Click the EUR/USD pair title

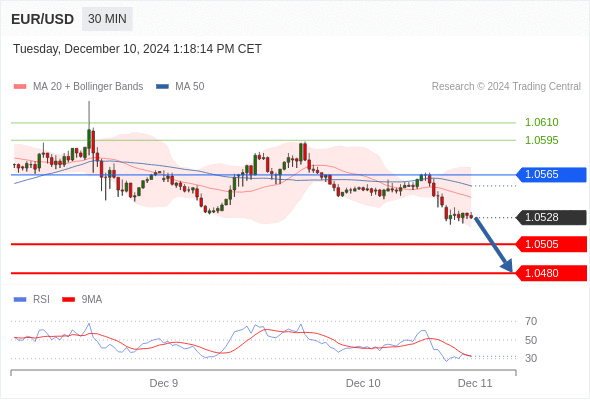click(43, 19)
